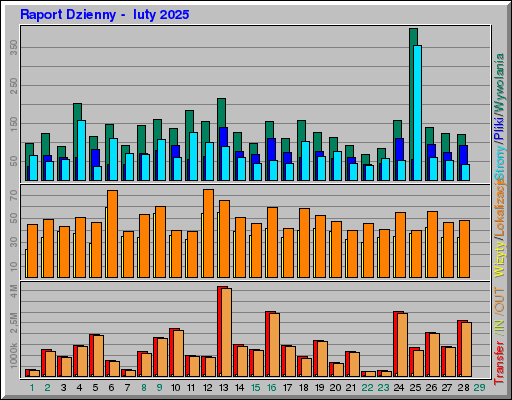
Task: Click day label 26 on the x-axis
Action: pyautogui.click(x=431, y=388)
